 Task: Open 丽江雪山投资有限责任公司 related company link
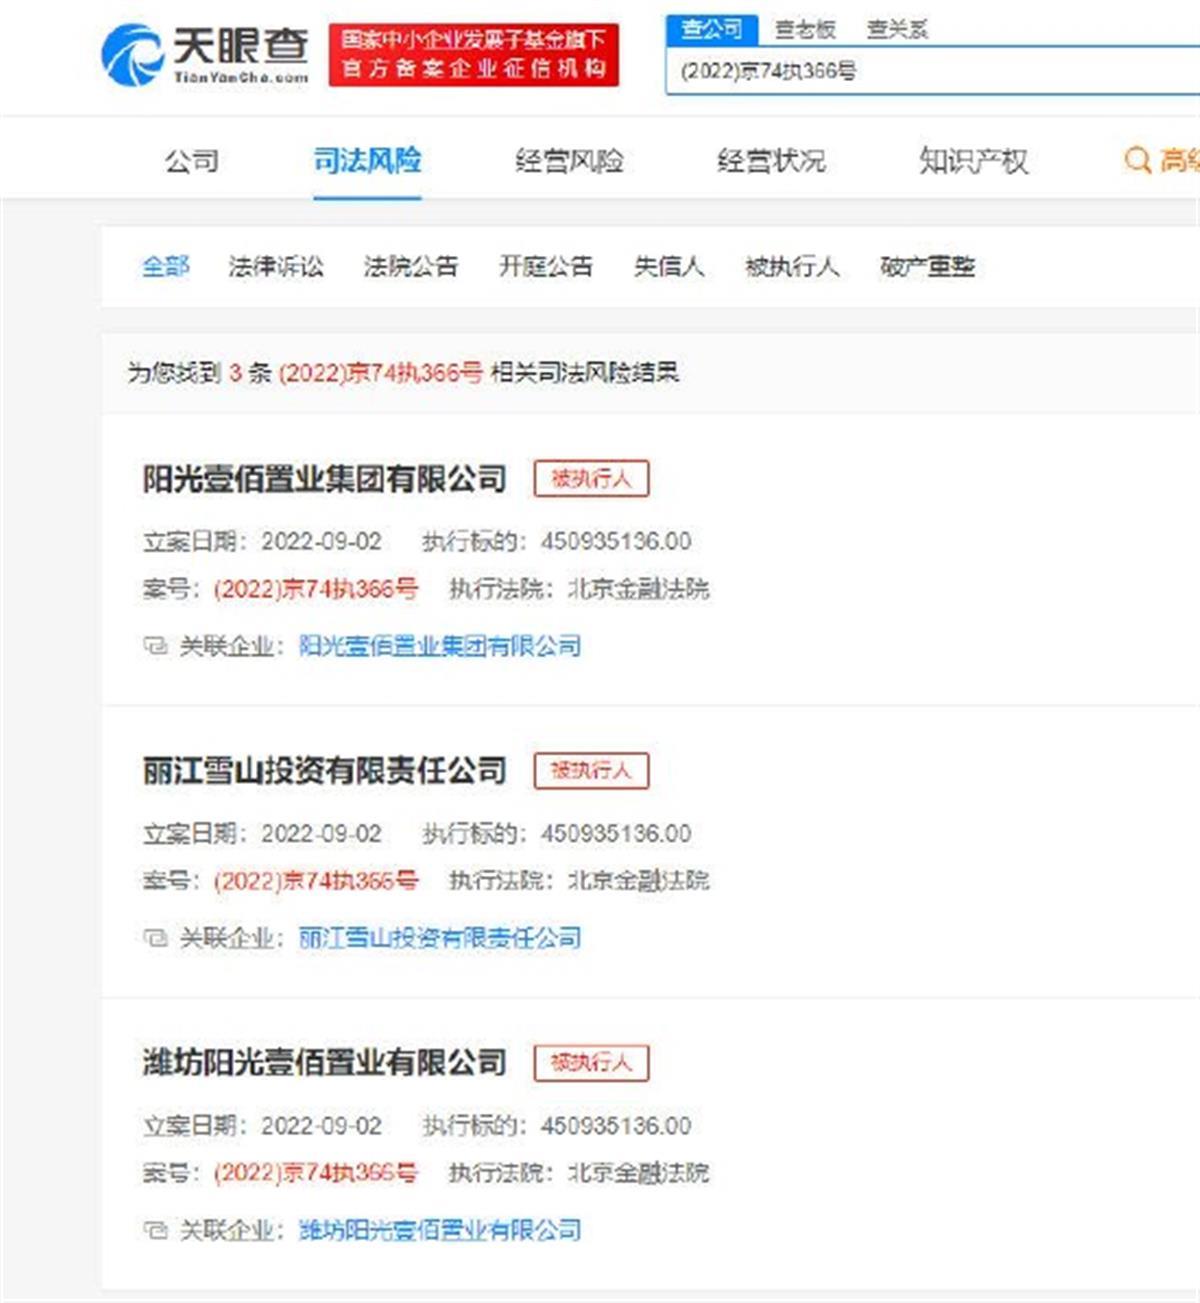coord(440,938)
